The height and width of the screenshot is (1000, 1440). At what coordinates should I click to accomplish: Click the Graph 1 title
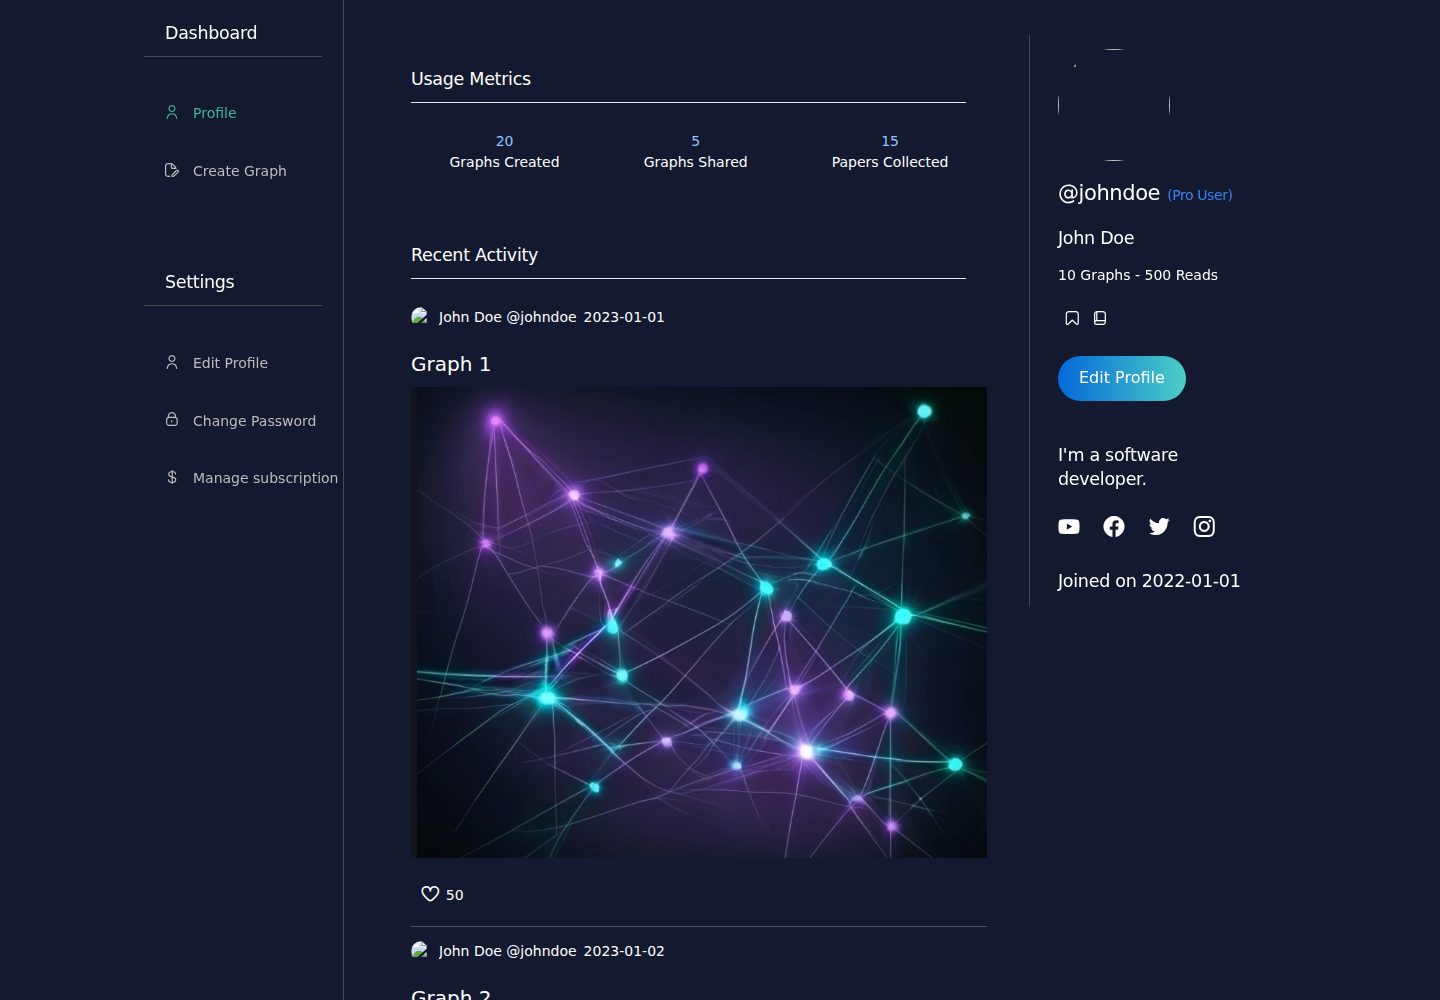[x=451, y=364]
